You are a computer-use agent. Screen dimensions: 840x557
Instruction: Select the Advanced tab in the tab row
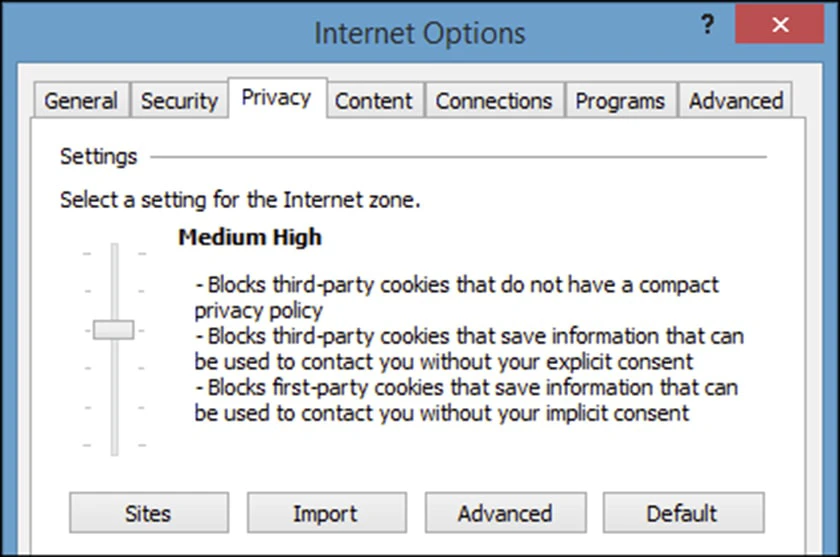[736, 100]
